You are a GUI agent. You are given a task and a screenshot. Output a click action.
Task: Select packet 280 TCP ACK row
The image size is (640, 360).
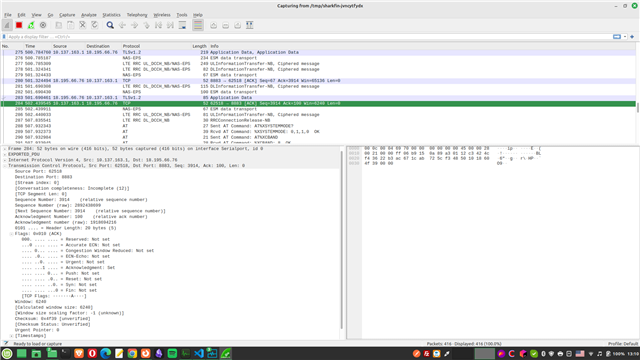click(x=318, y=81)
